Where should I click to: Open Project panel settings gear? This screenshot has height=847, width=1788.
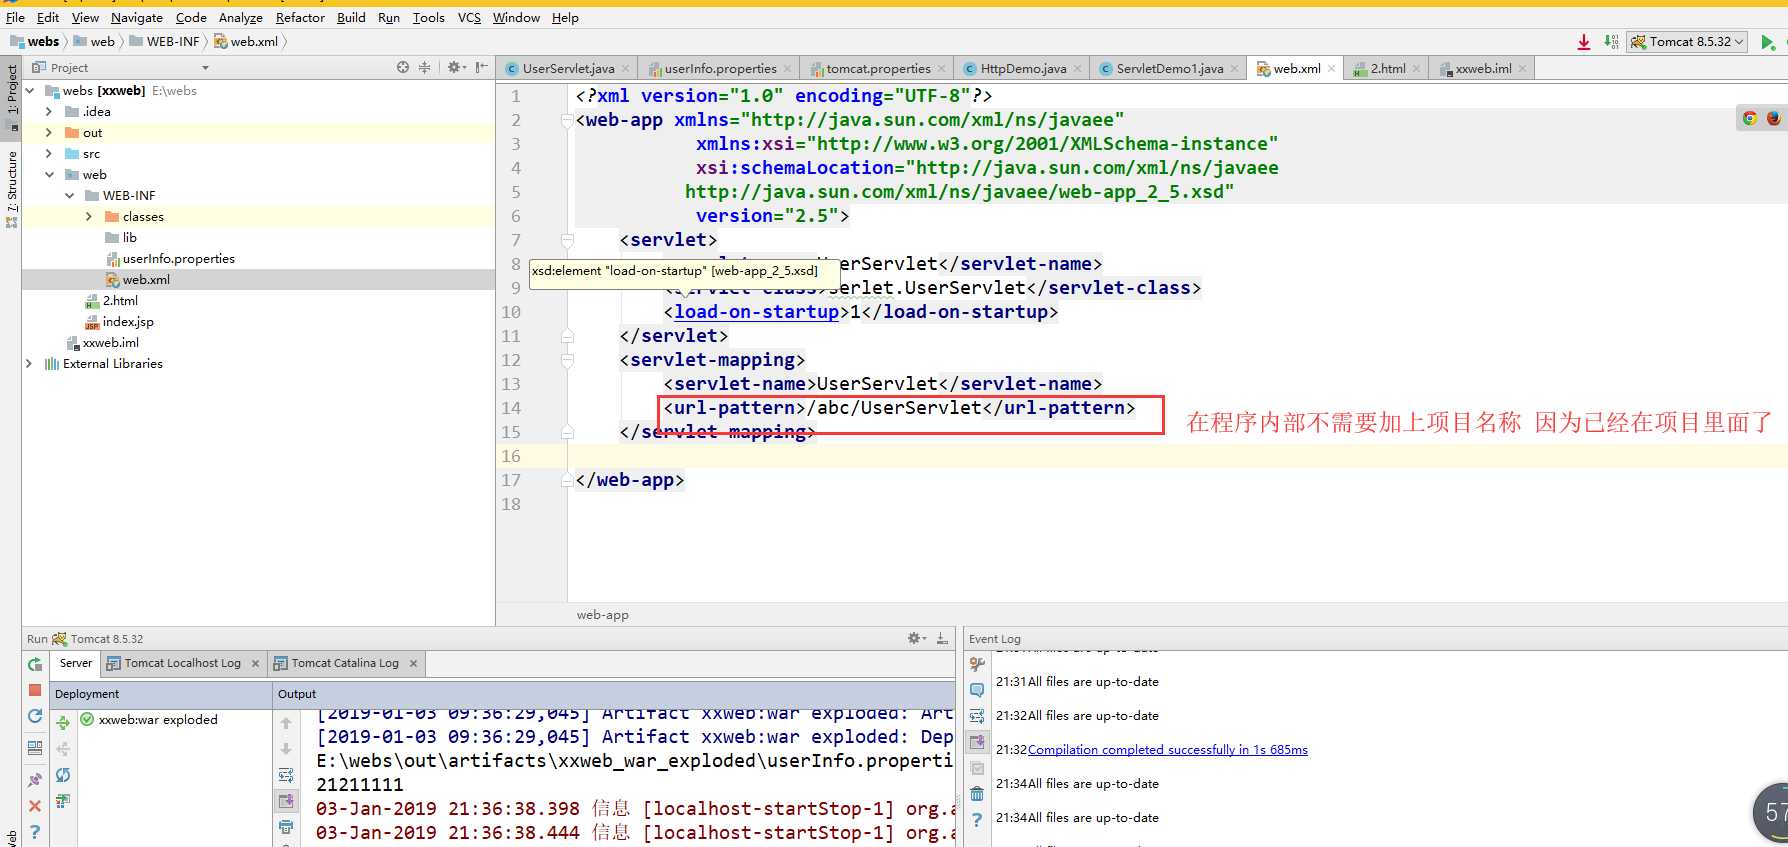(456, 67)
